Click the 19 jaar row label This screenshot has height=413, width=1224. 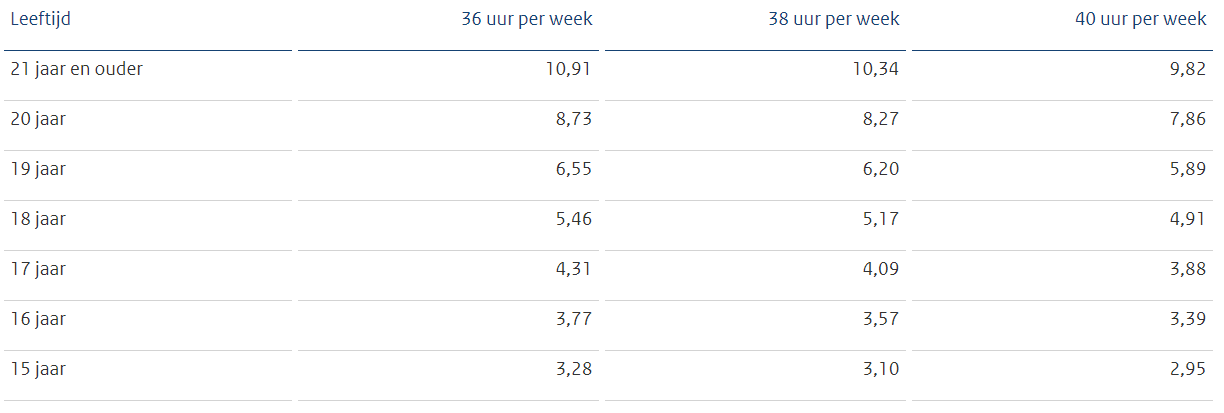(x=38, y=169)
